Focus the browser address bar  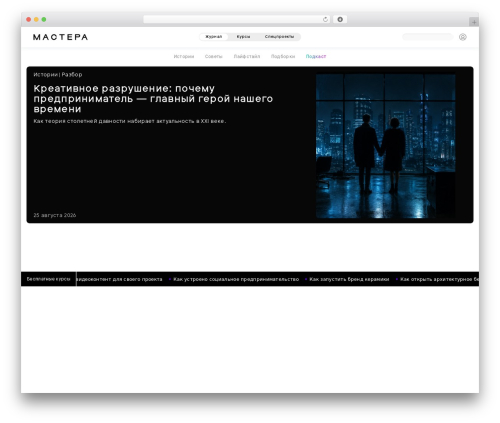click(237, 20)
